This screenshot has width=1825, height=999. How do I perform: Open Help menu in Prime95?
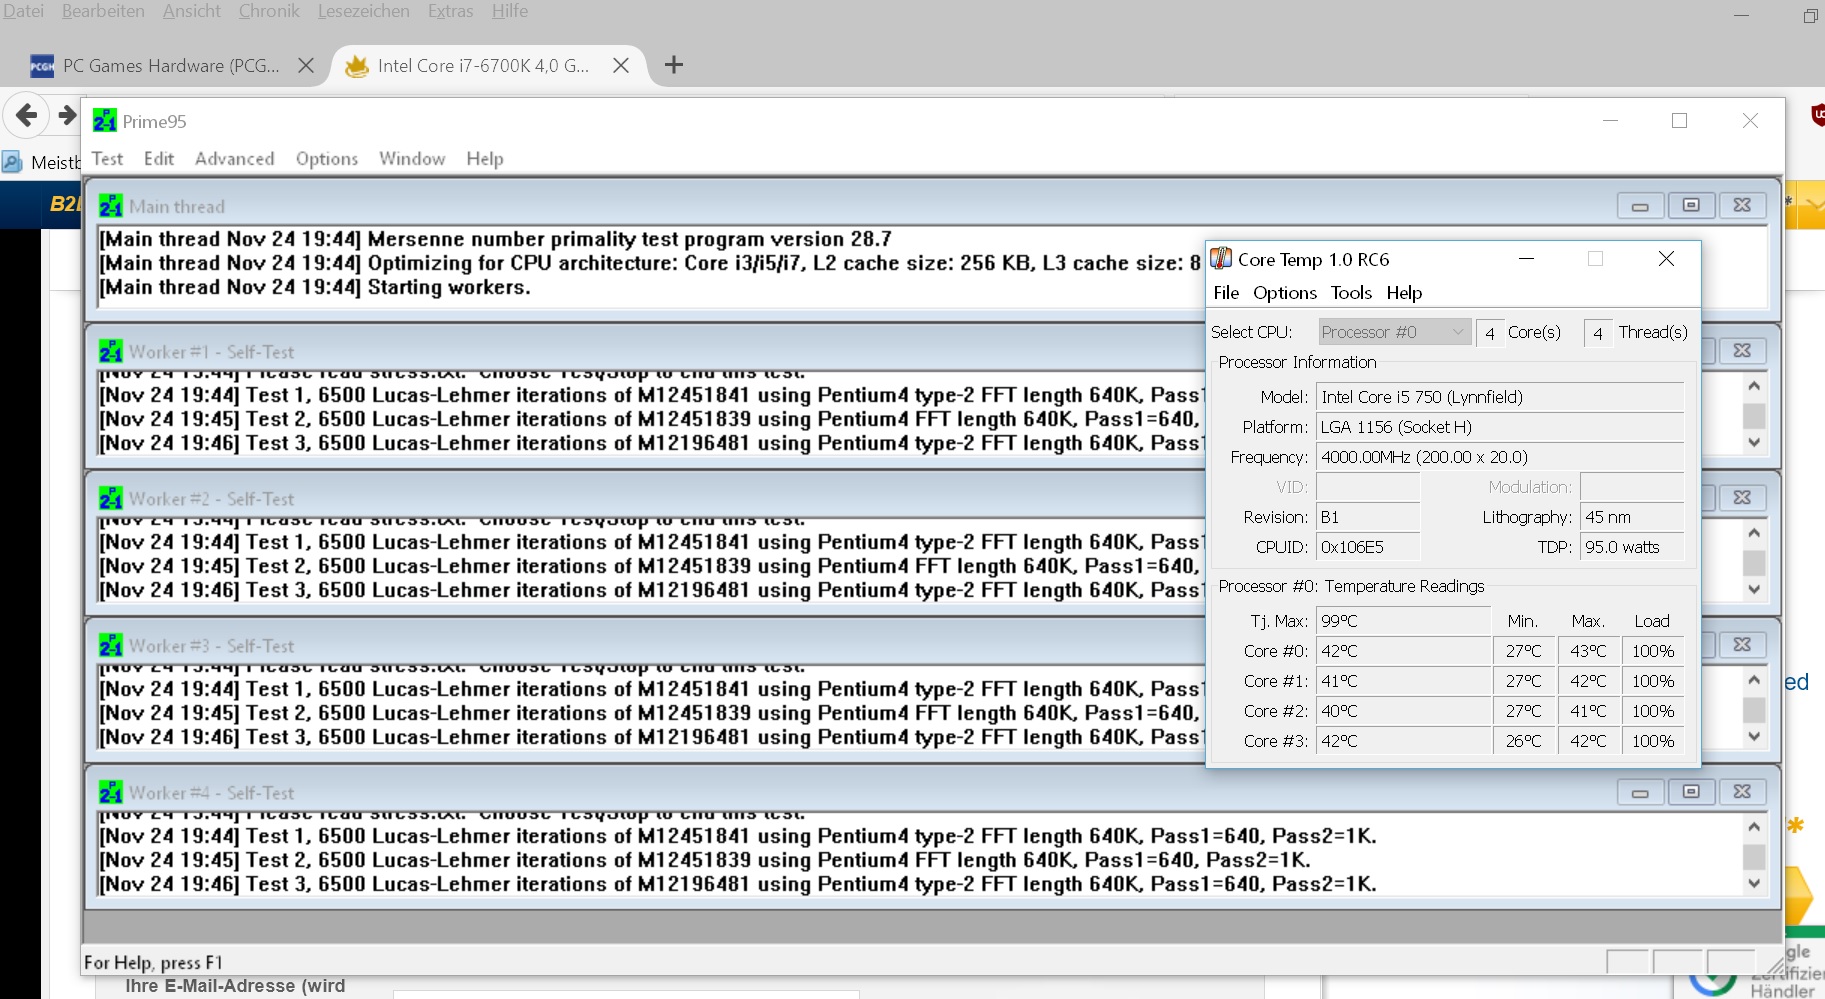(484, 159)
